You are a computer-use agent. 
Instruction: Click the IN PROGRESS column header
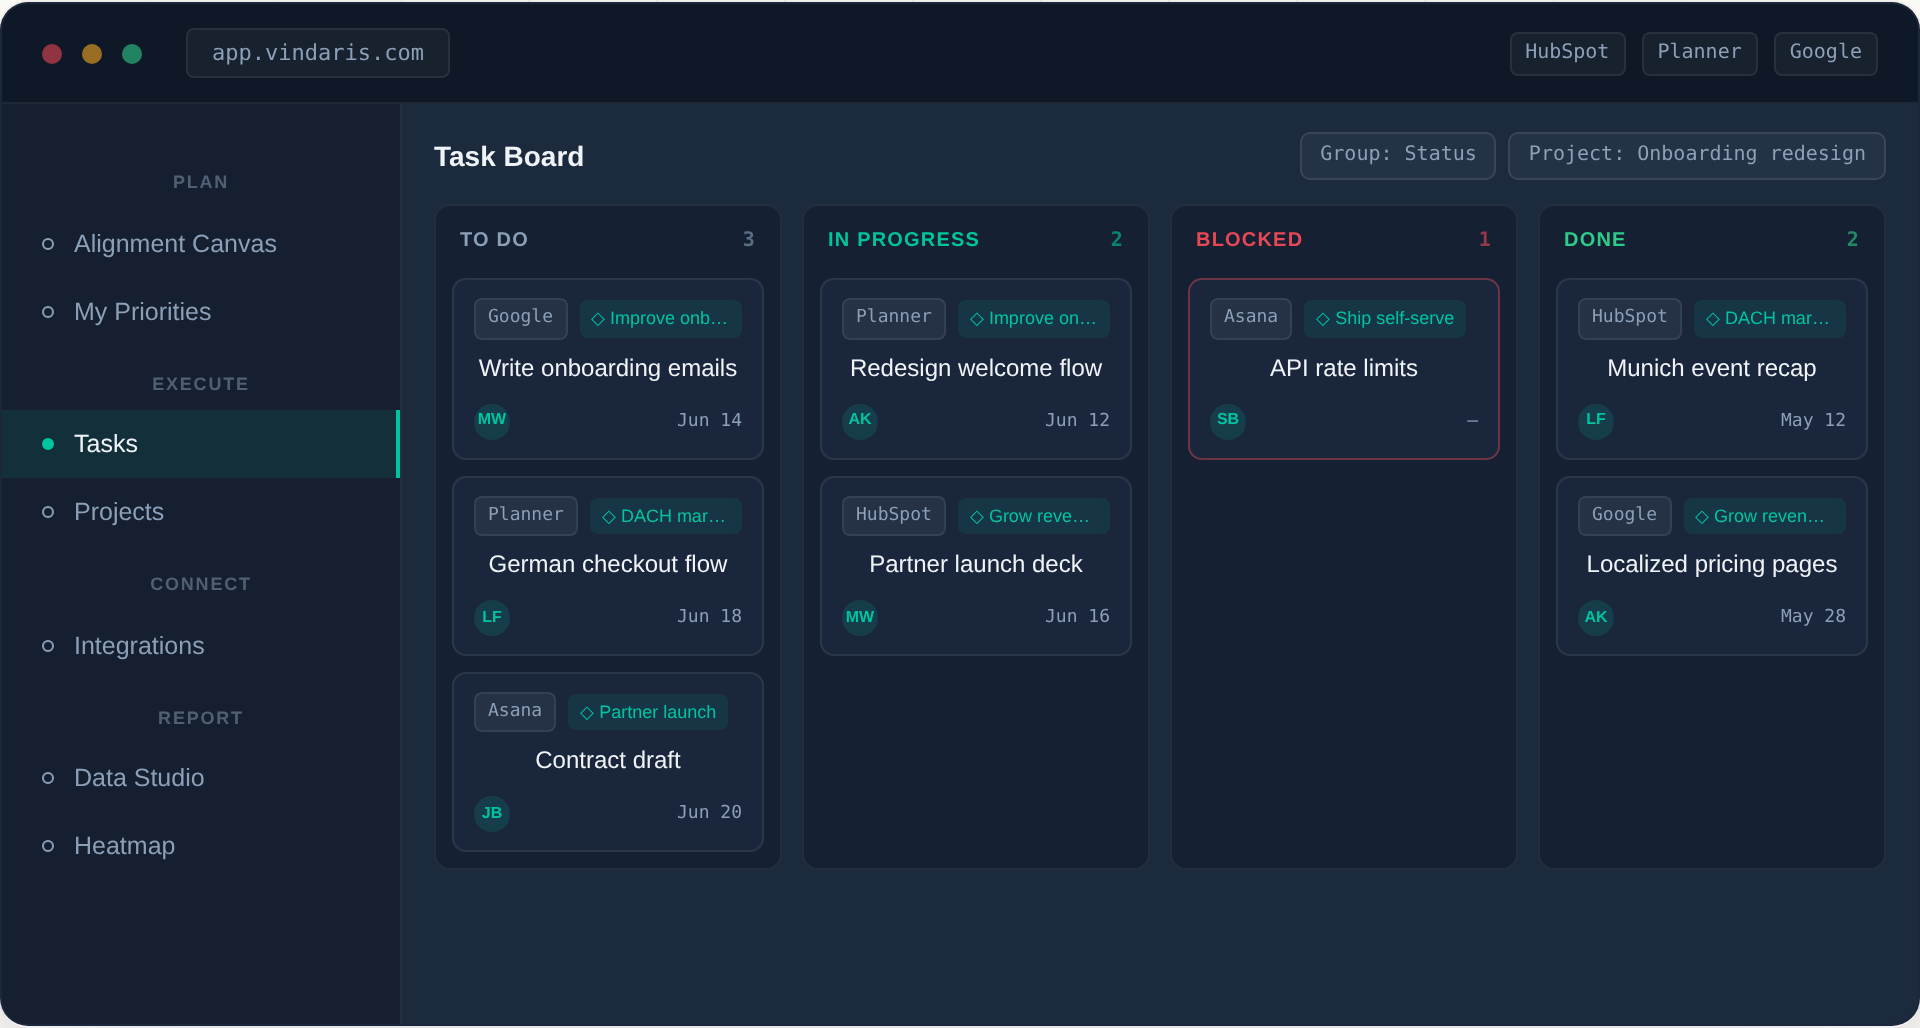pos(903,240)
